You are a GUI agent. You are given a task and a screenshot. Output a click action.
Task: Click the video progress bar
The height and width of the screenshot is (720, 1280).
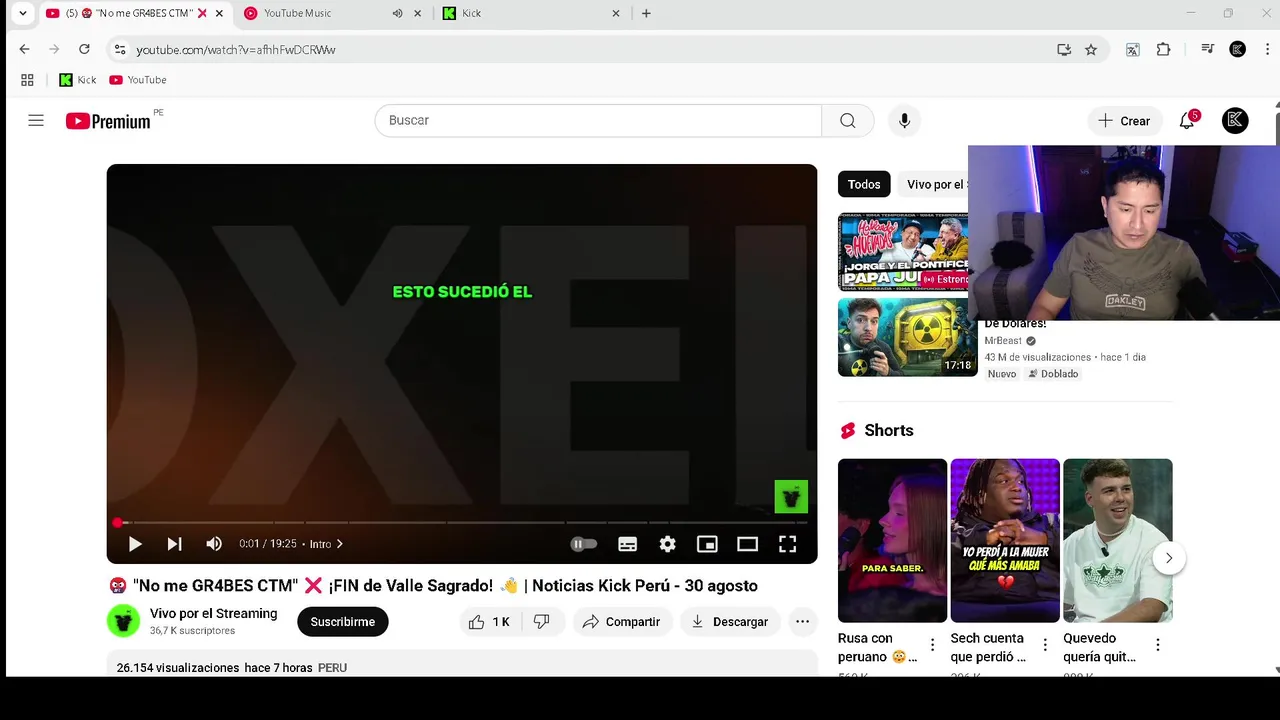[x=462, y=522]
